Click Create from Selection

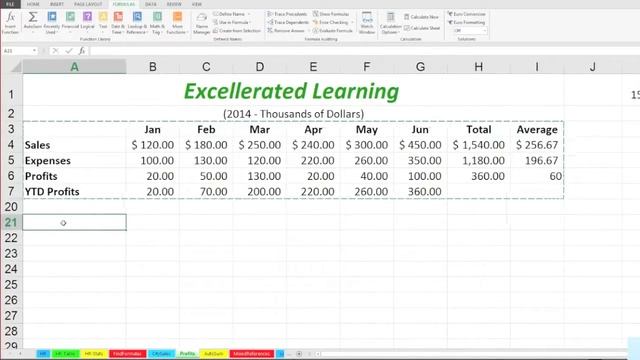point(237,31)
